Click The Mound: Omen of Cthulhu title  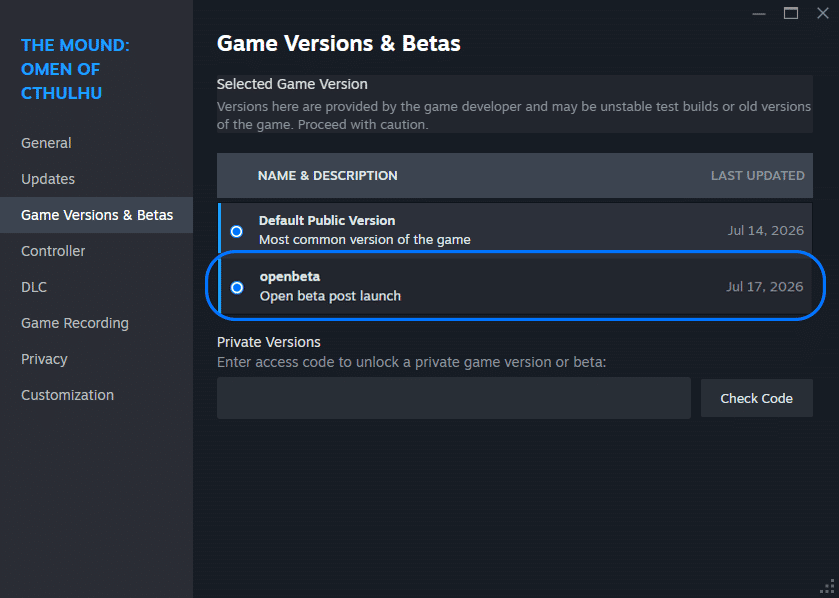pyautogui.click(x=75, y=69)
